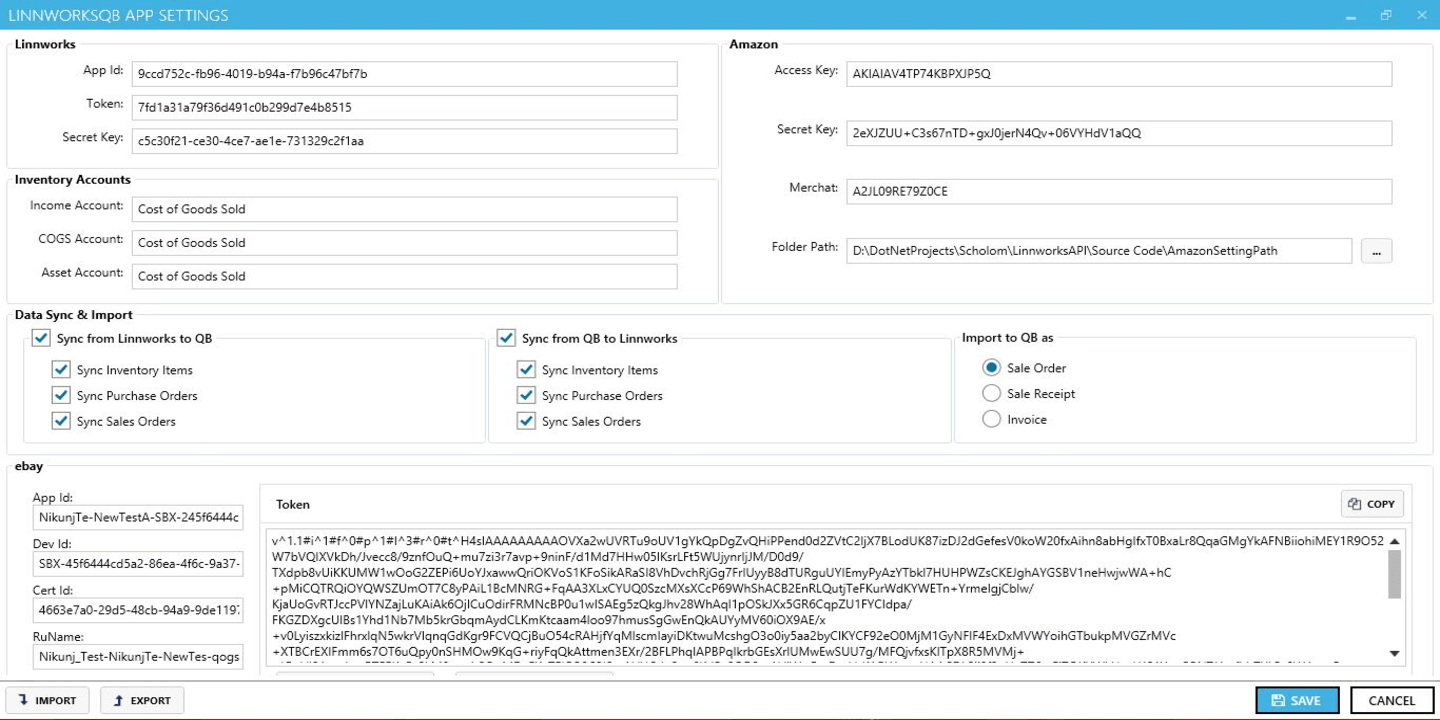Uncheck Linnworks to QB Sync Purchase Orders
1440x720 pixels.
click(61, 395)
